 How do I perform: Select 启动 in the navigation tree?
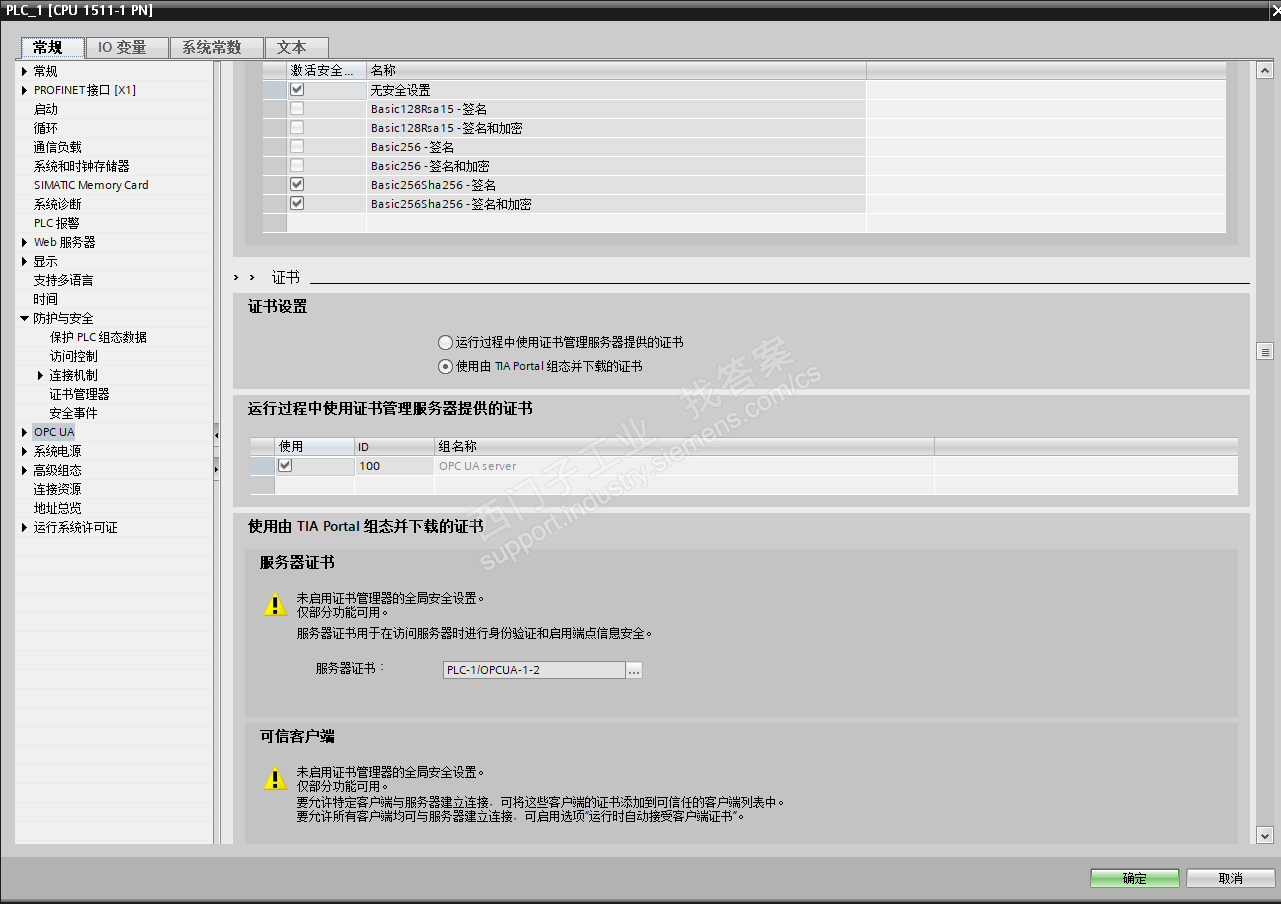(46, 109)
